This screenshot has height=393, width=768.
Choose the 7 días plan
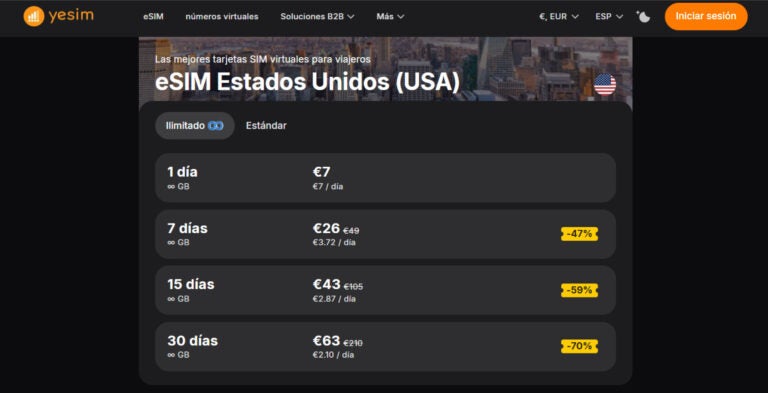coord(385,234)
